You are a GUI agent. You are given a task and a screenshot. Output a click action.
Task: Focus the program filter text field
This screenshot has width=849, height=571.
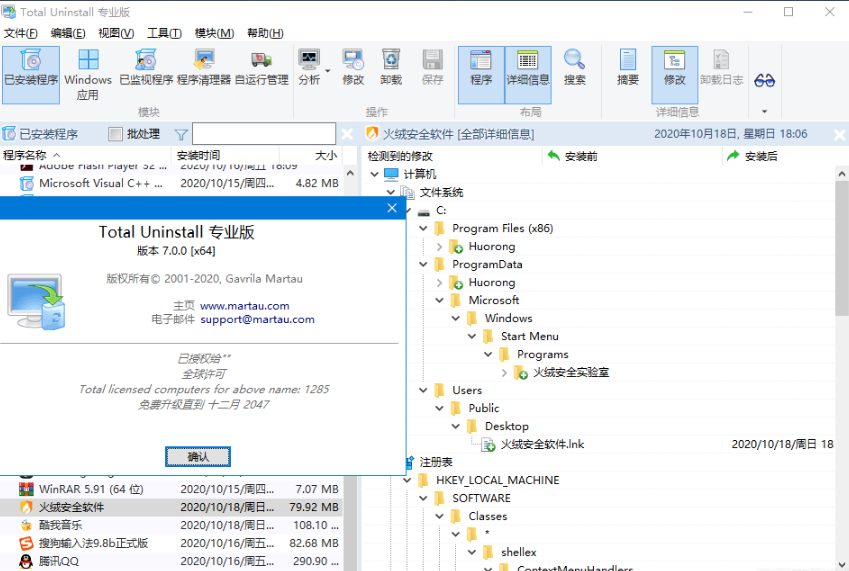pos(264,134)
